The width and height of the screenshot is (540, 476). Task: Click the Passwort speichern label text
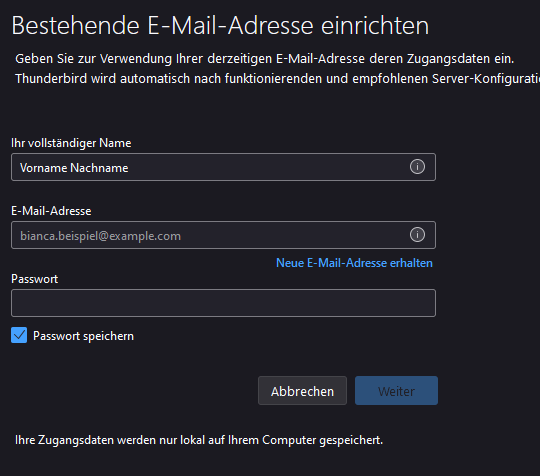click(83, 336)
